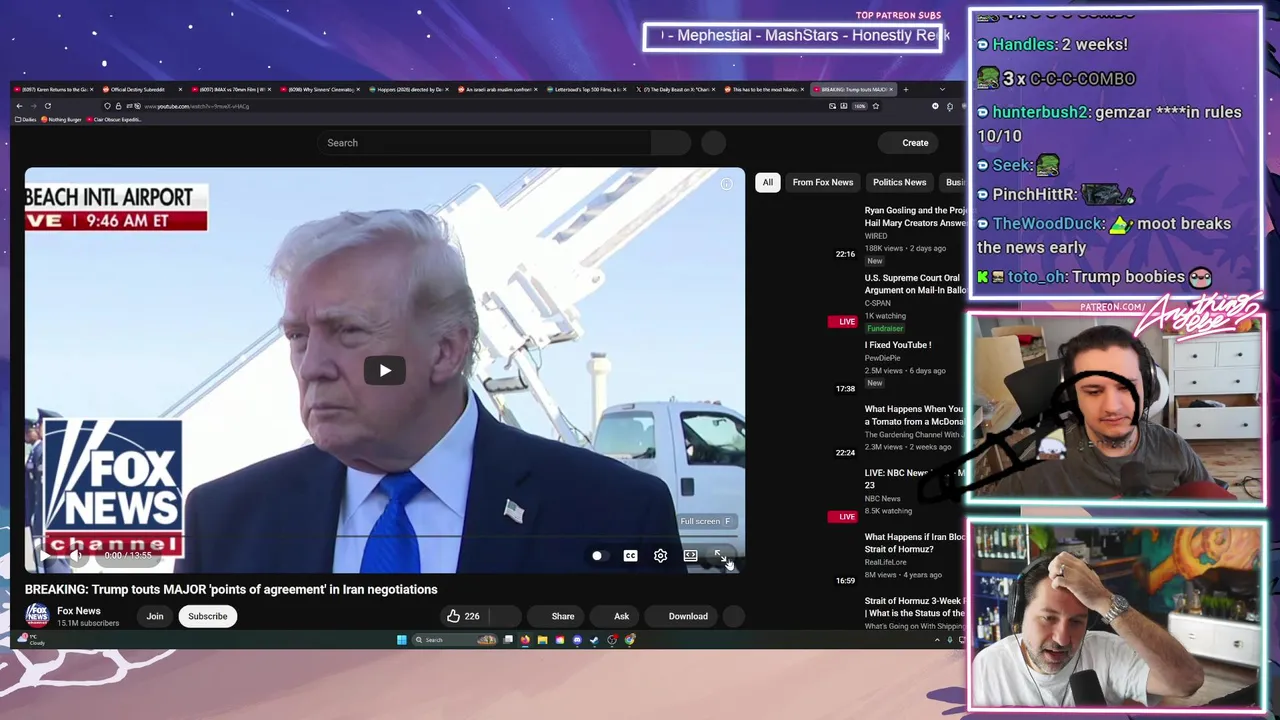The height and width of the screenshot is (720, 1280).
Task: Mute the video with the volume icon
Action: [x=76, y=555]
